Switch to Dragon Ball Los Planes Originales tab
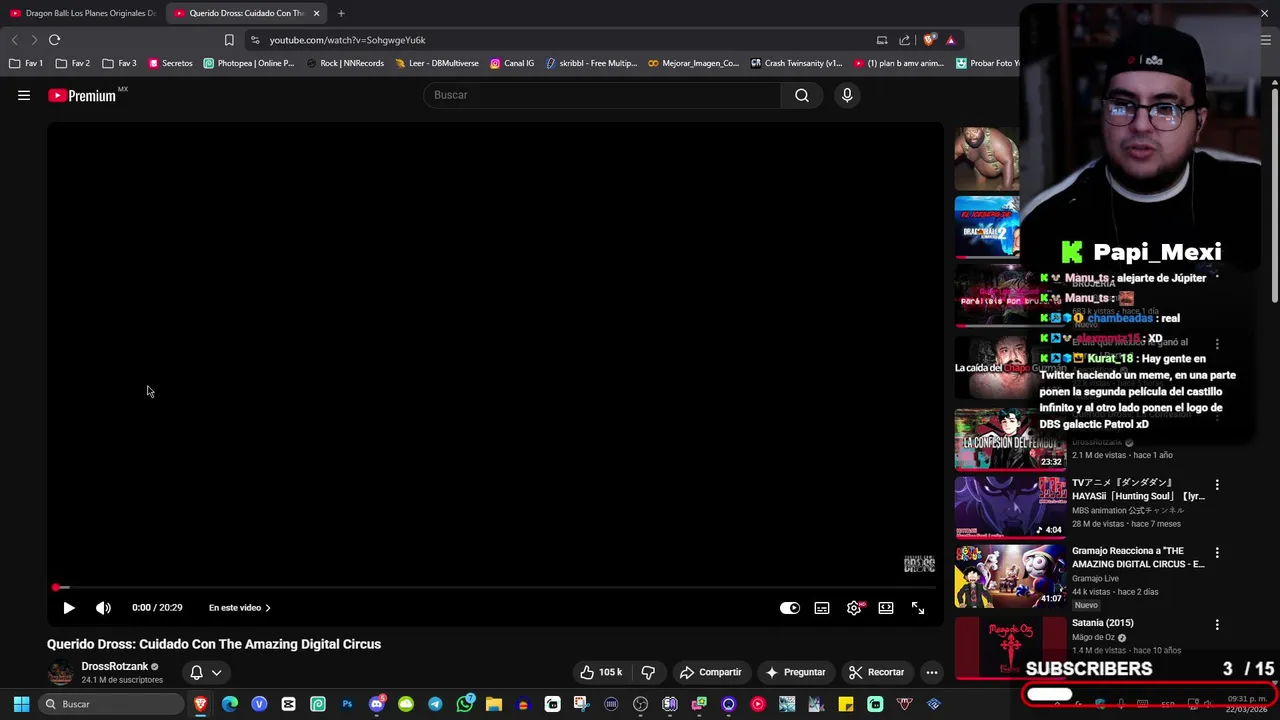The image size is (1280, 720). point(82,13)
